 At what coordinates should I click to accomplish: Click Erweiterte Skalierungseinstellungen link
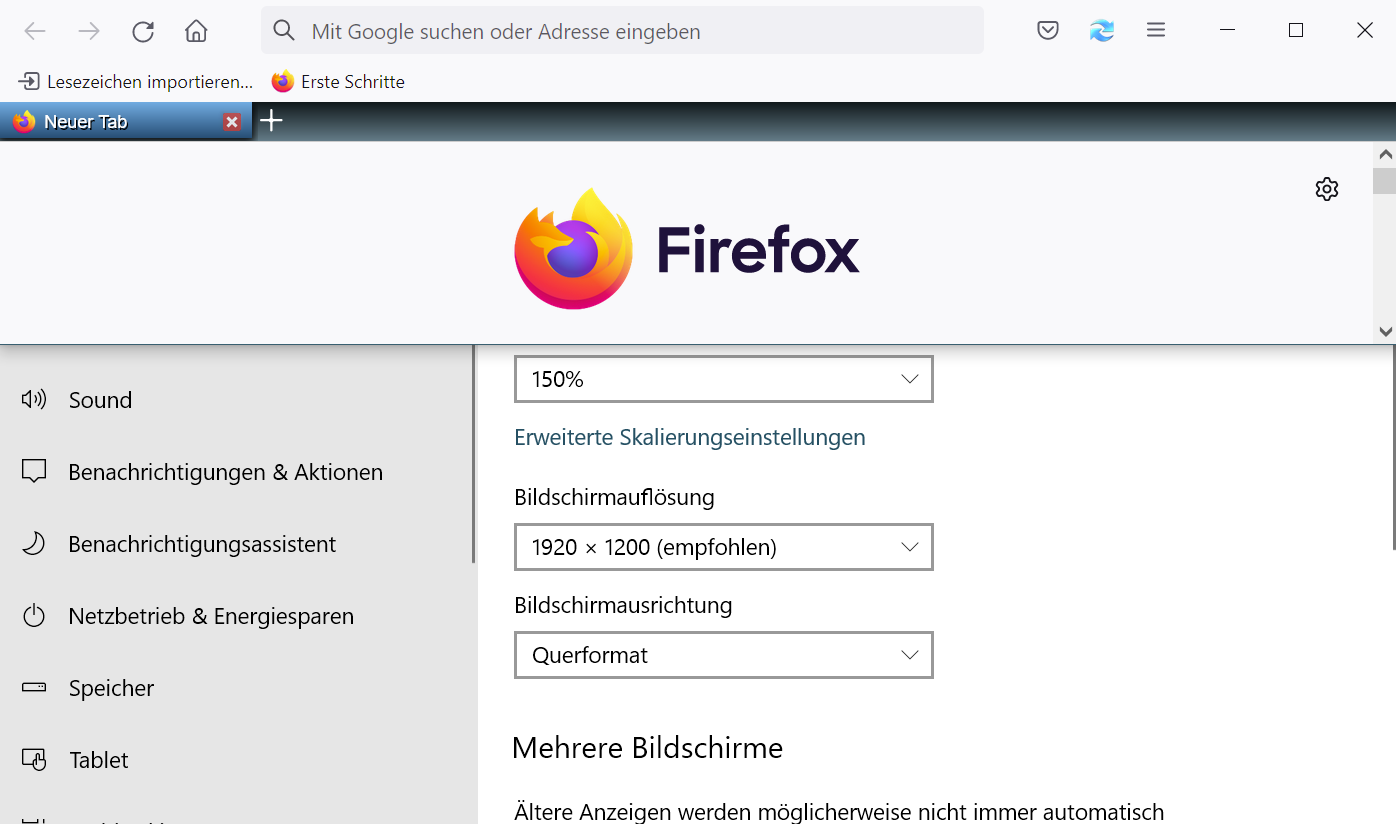[x=689, y=437]
